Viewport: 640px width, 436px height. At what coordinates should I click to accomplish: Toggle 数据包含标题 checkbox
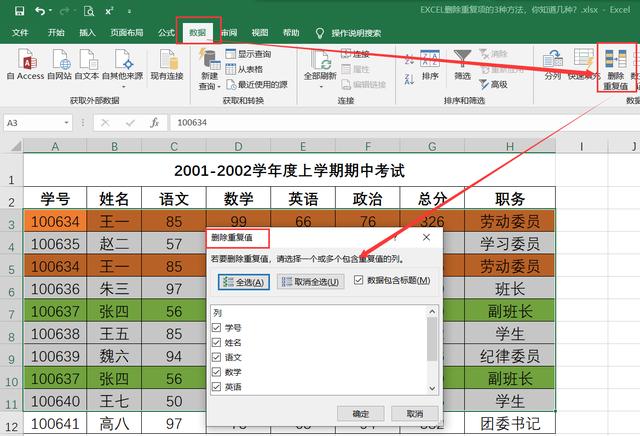click(358, 280)
